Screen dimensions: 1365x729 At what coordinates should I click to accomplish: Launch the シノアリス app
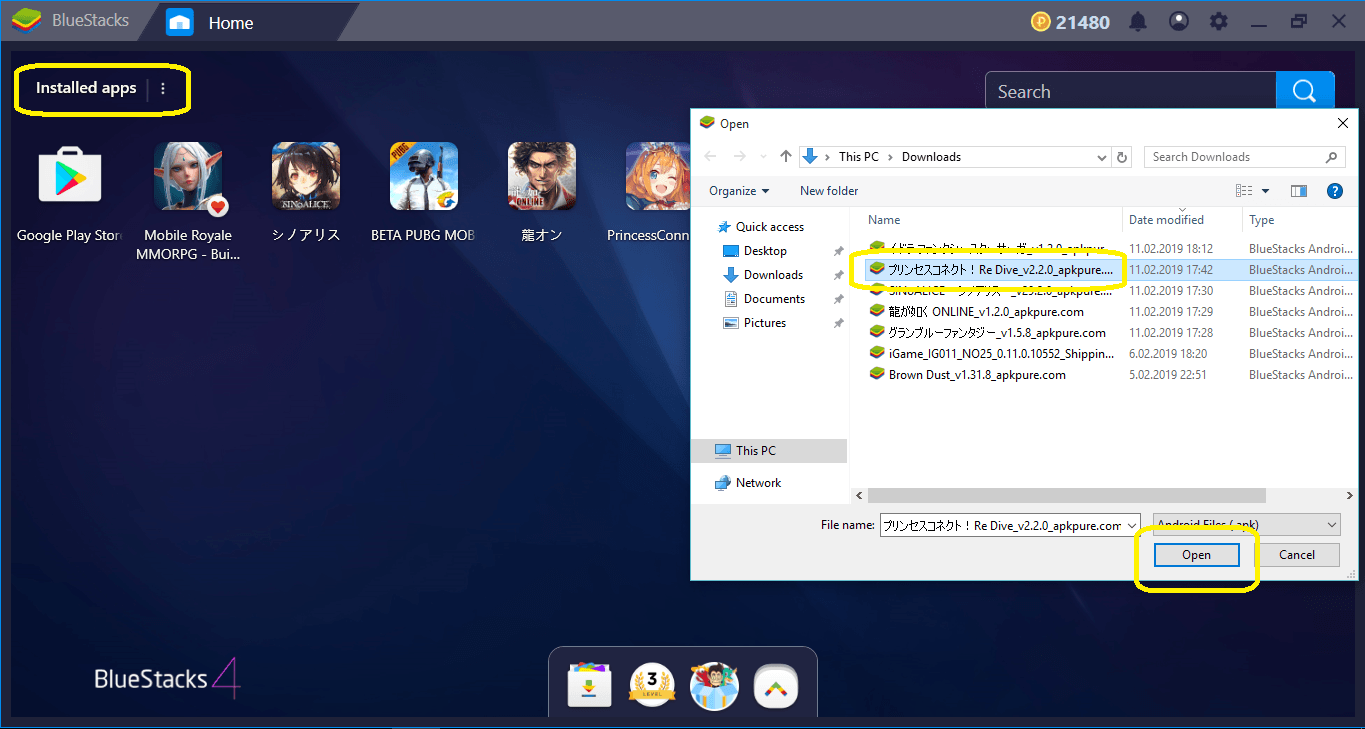(x=306, y=176)
